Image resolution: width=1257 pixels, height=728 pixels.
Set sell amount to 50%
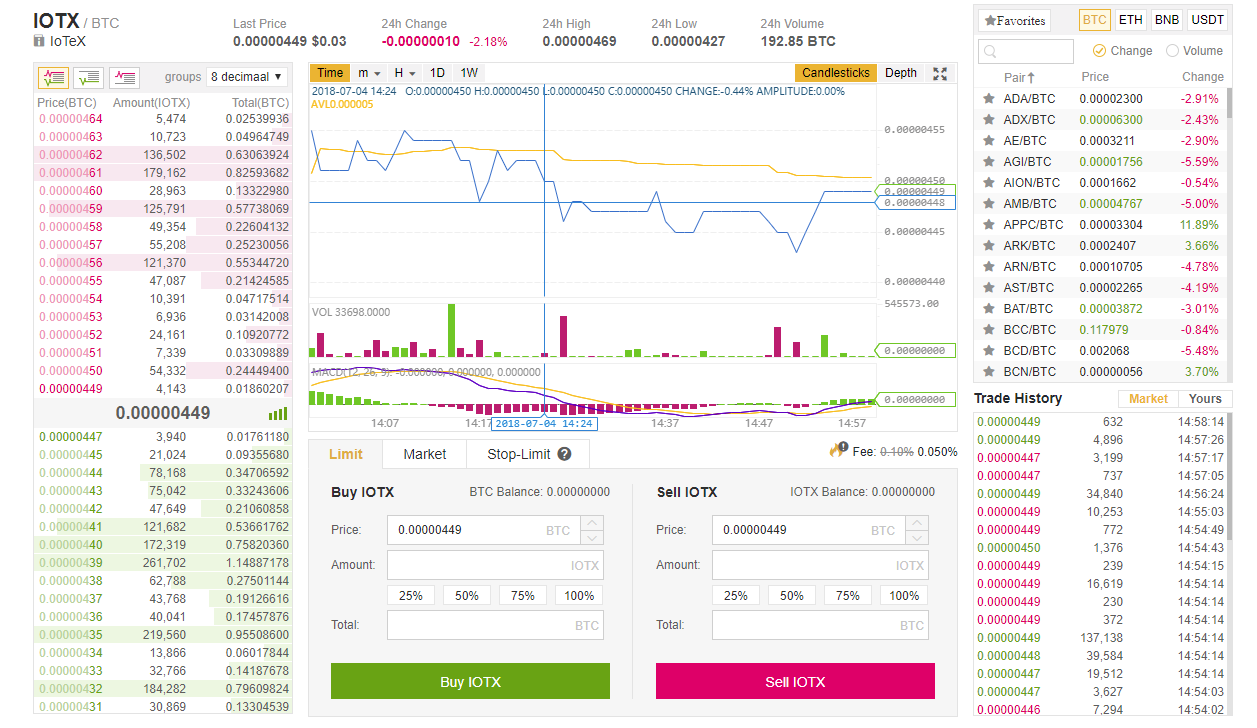[792, 596]
